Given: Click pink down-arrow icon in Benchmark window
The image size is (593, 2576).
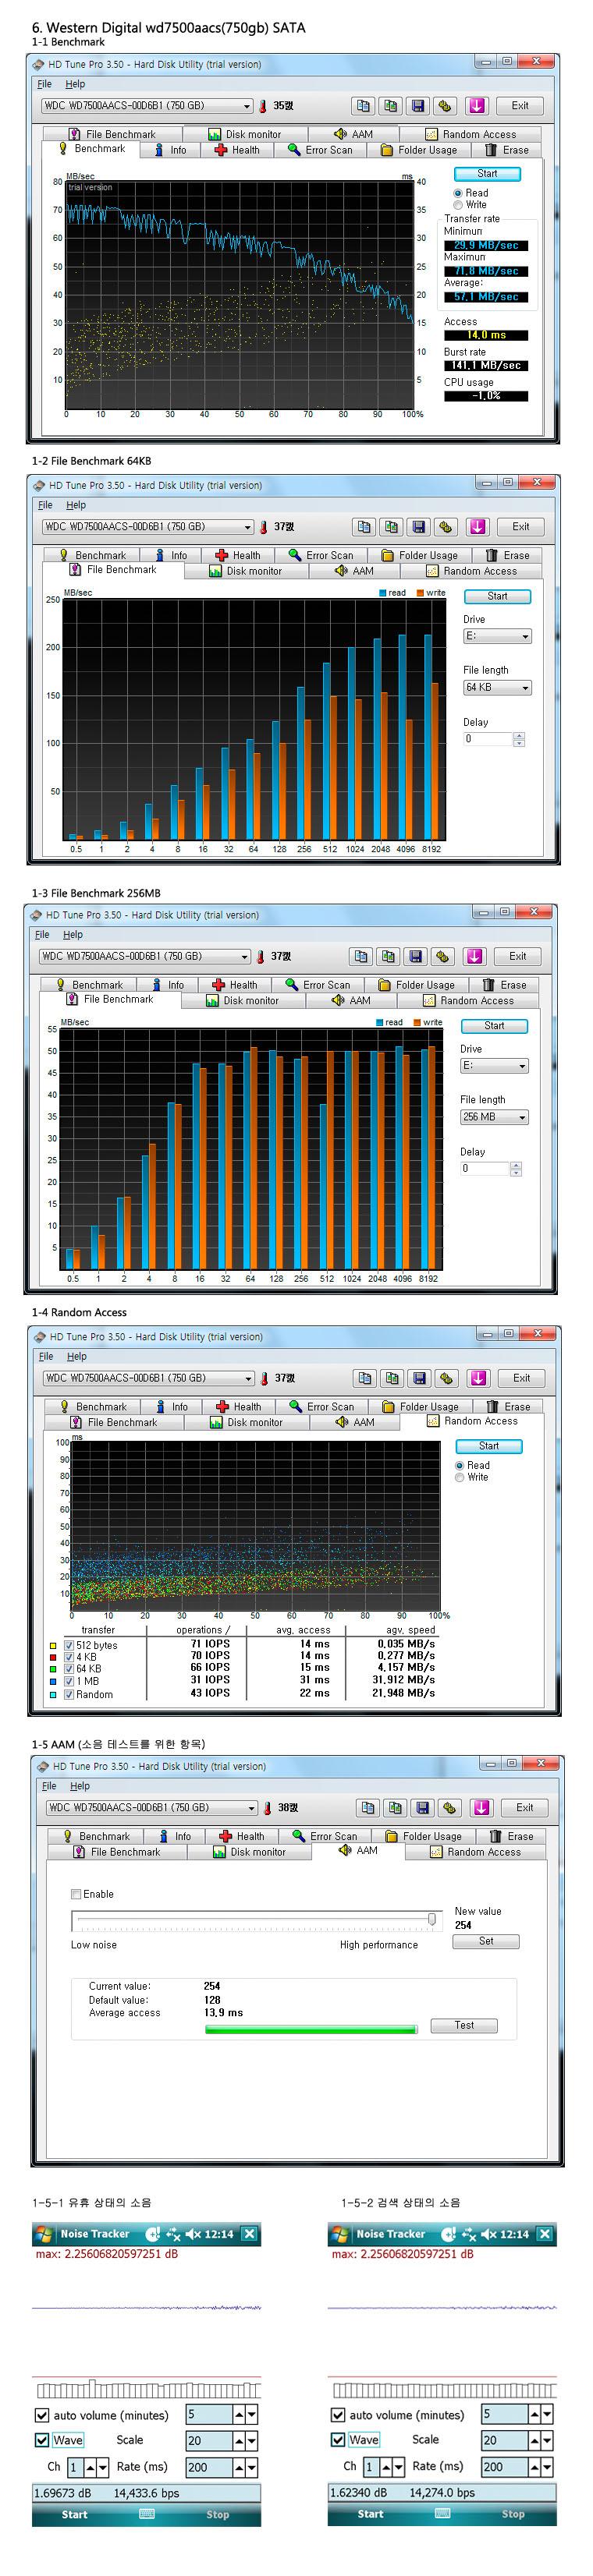Looking at the screenshot, I should point(476,105).
